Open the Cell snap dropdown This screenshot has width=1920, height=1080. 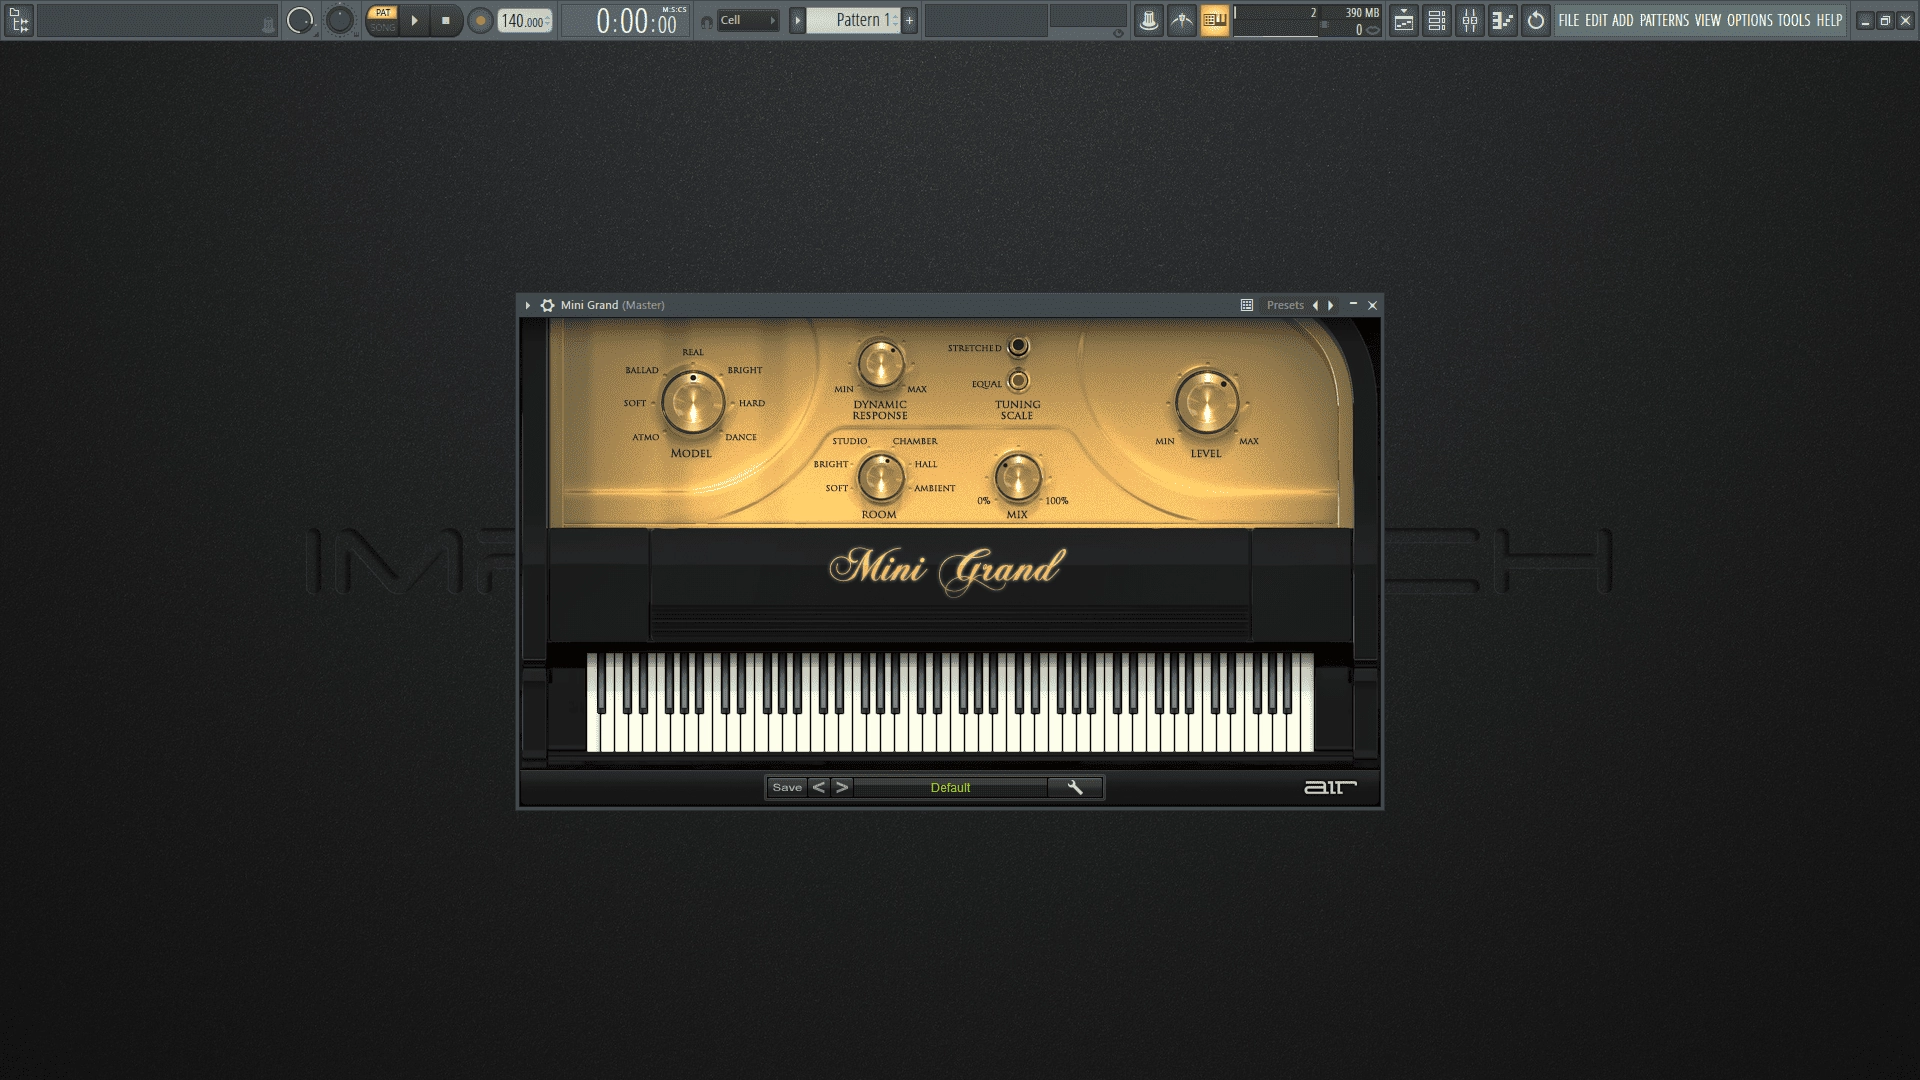[x=748, y=20]
